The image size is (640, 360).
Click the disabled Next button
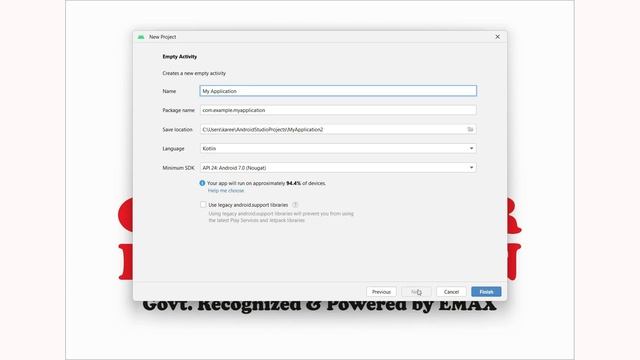click(416, 292)
